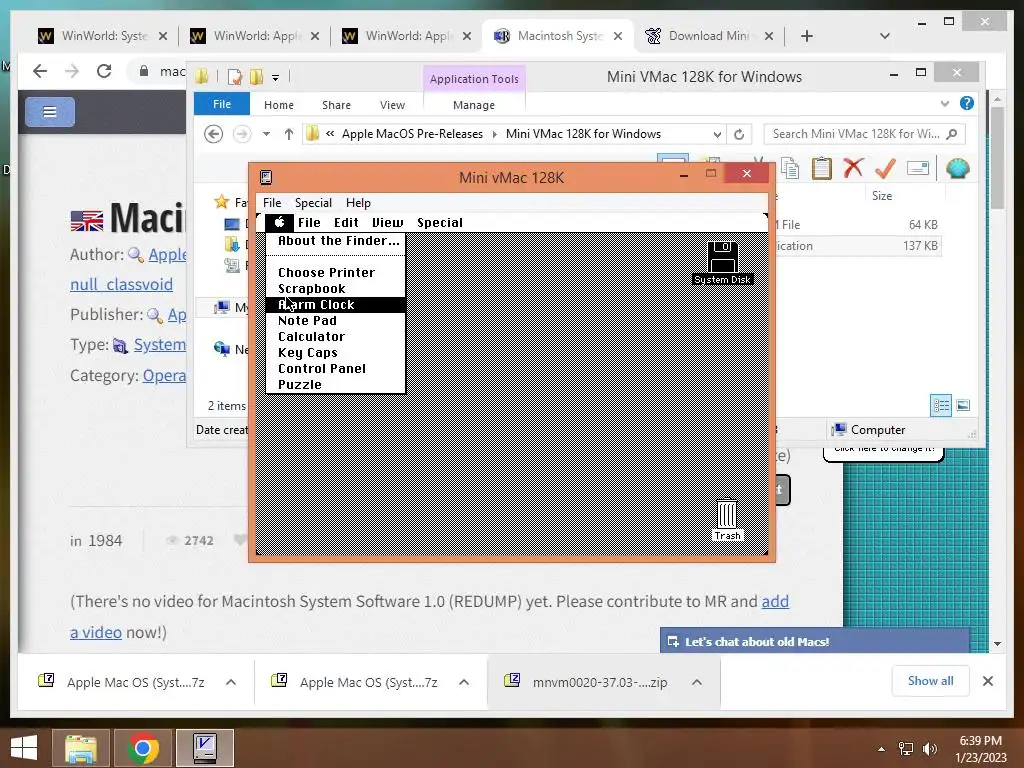The width and height of the screenshot is (1024, 768).
Task: Switch Explorer to details view icon
Action: (x=940, y=406)
